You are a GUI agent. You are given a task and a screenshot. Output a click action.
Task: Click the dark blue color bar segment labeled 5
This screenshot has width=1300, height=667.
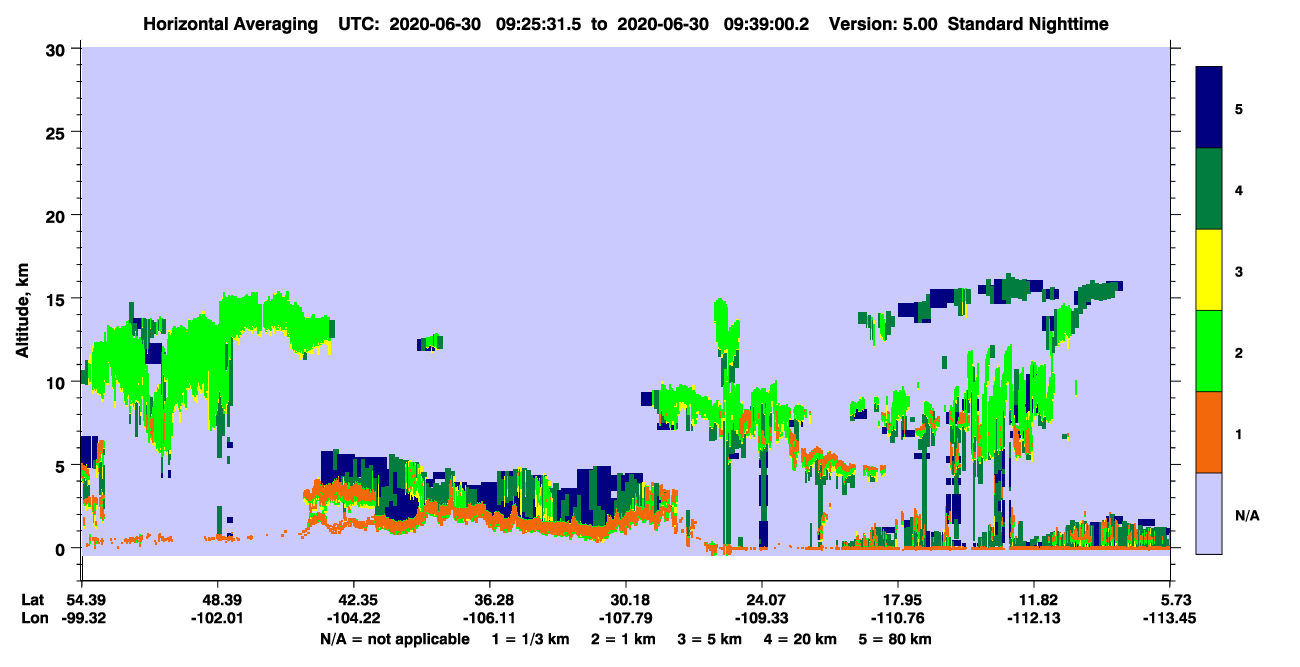point(1209,108)
